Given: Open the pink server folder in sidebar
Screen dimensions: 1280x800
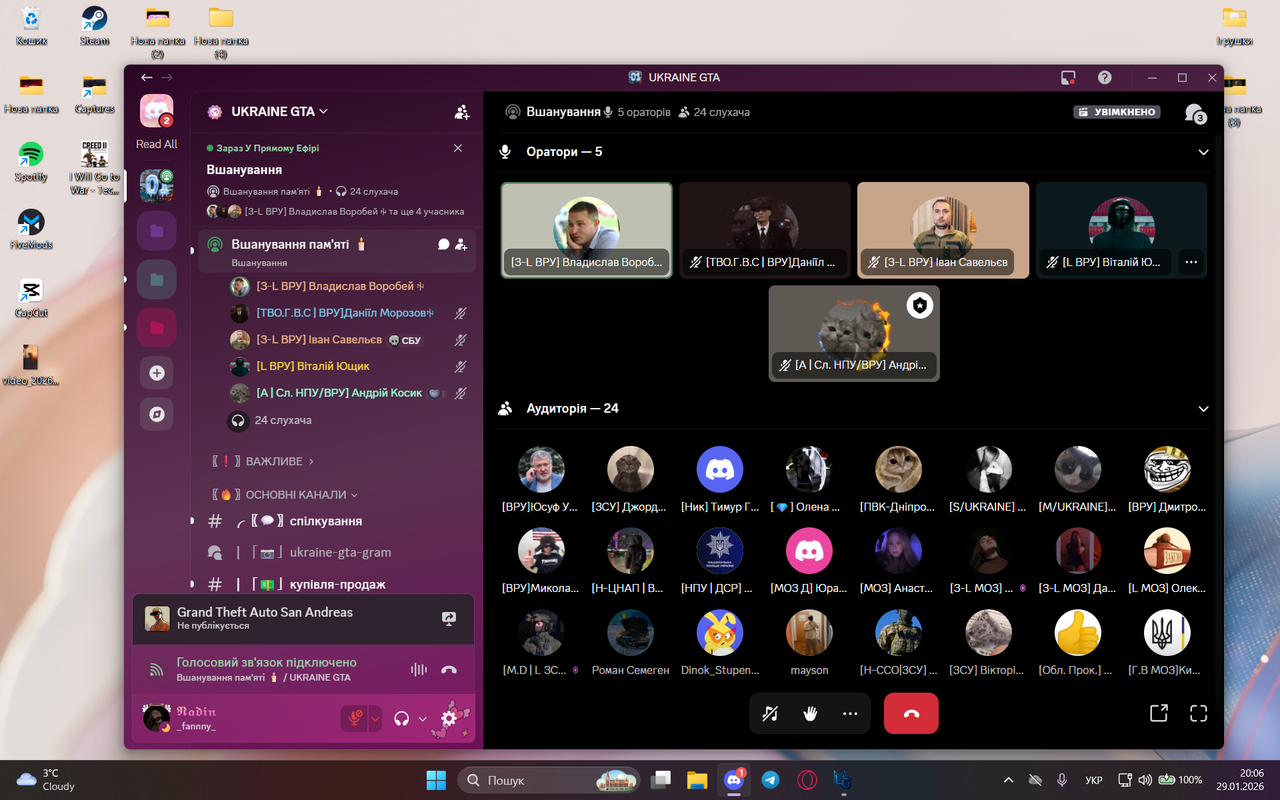Looking at the screenshot, I should (x=157, y=328).
